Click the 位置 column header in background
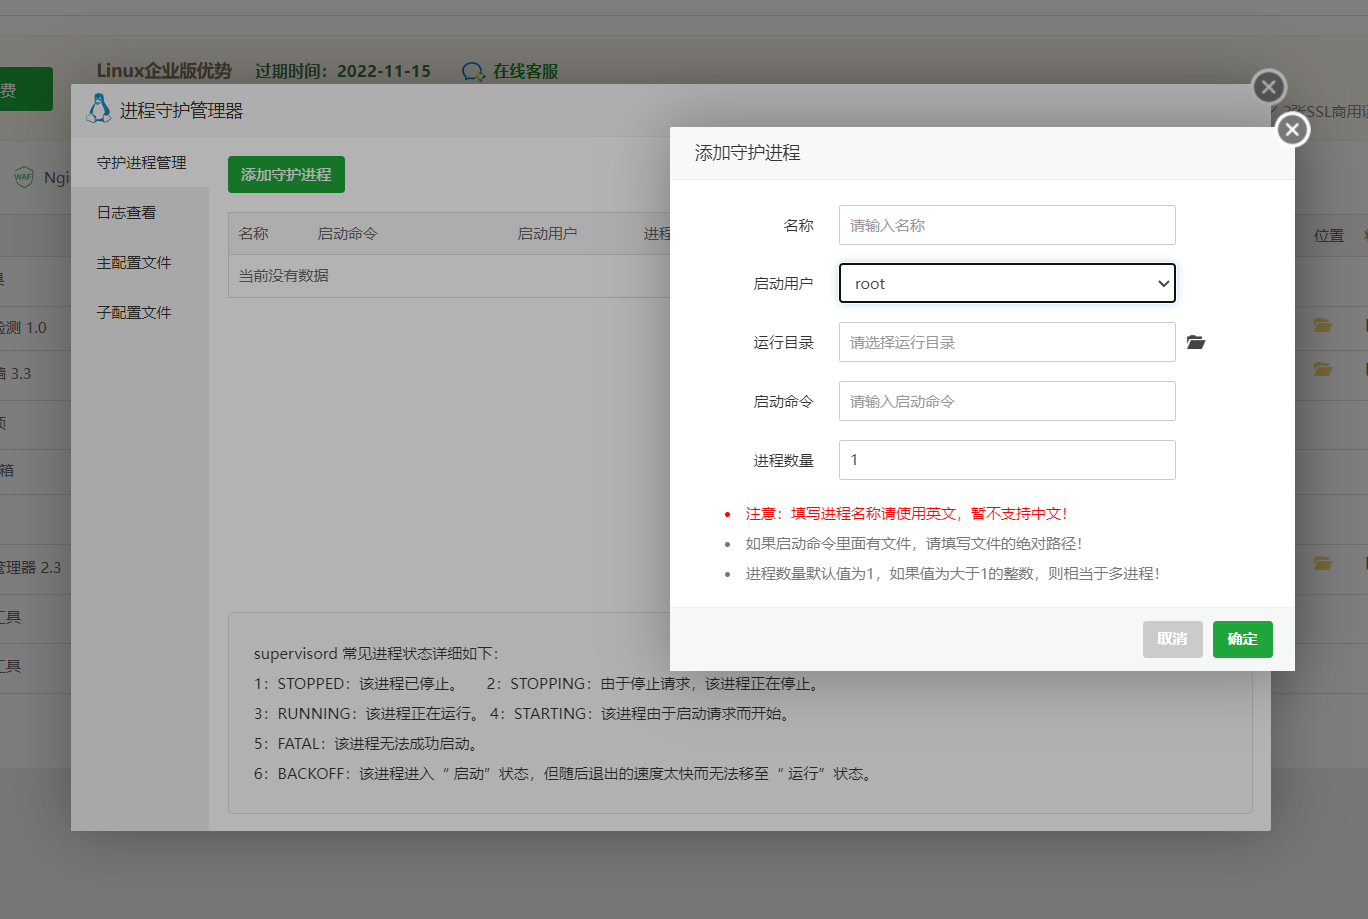This screenshot has width=1368, height=919. pyautogui.click(x=1329, y=235)
